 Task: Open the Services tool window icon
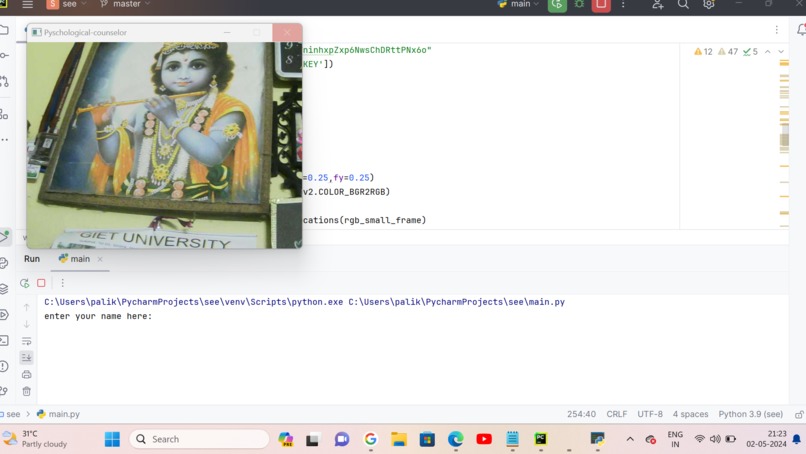coord(5,315)
